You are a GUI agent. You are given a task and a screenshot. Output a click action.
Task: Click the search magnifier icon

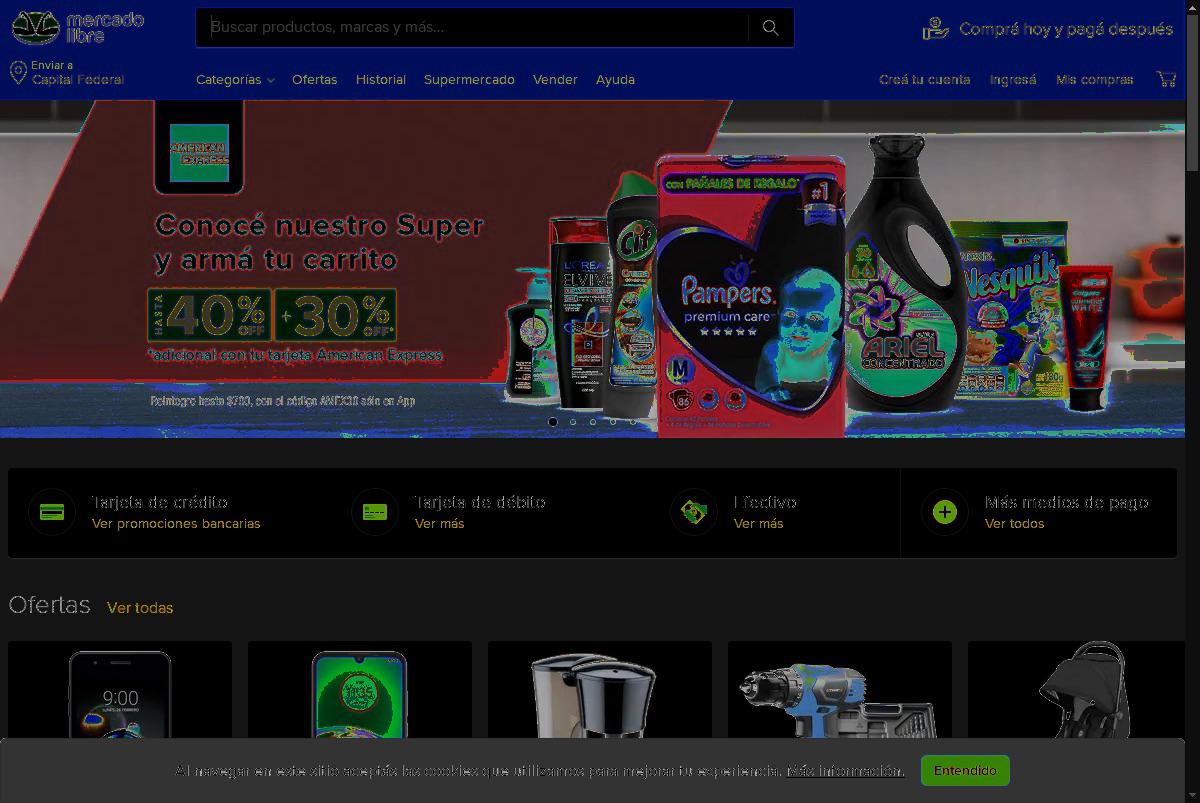click(x=770, y=28)
